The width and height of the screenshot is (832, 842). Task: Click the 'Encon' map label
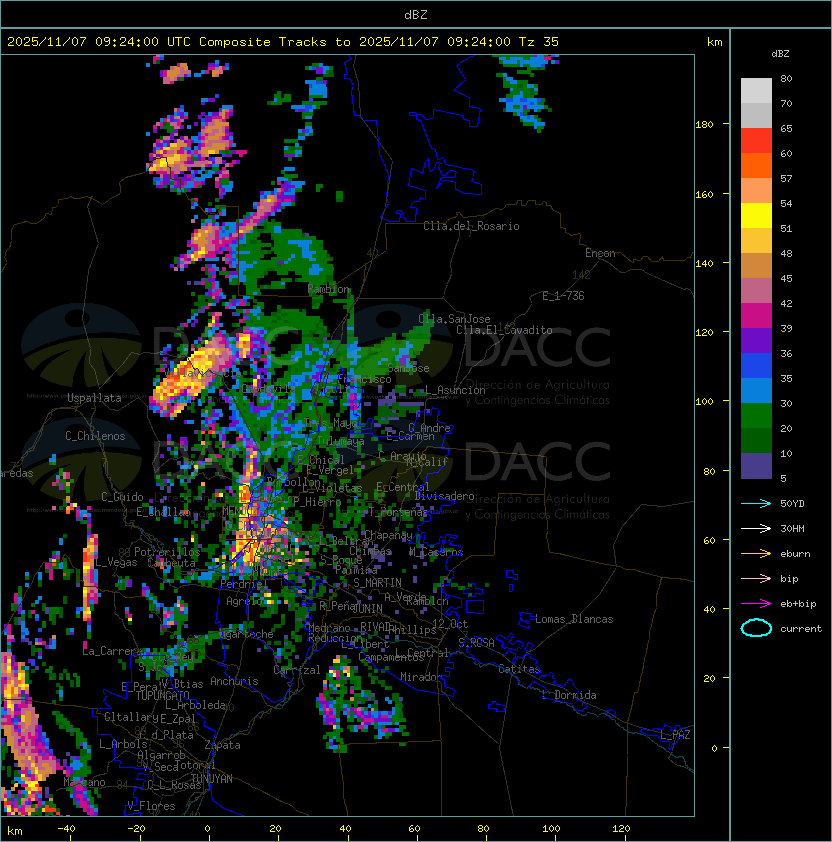click(600, 253)
